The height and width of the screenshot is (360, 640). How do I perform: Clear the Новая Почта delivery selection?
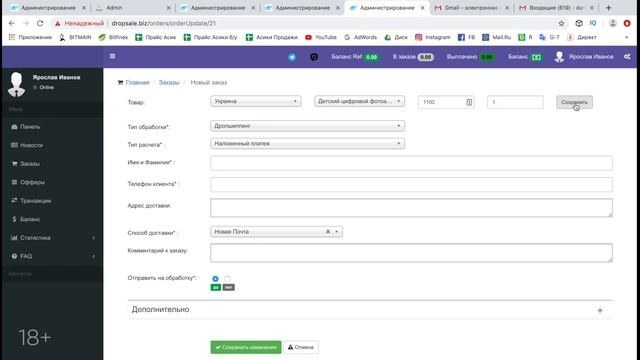coord(327,231)
